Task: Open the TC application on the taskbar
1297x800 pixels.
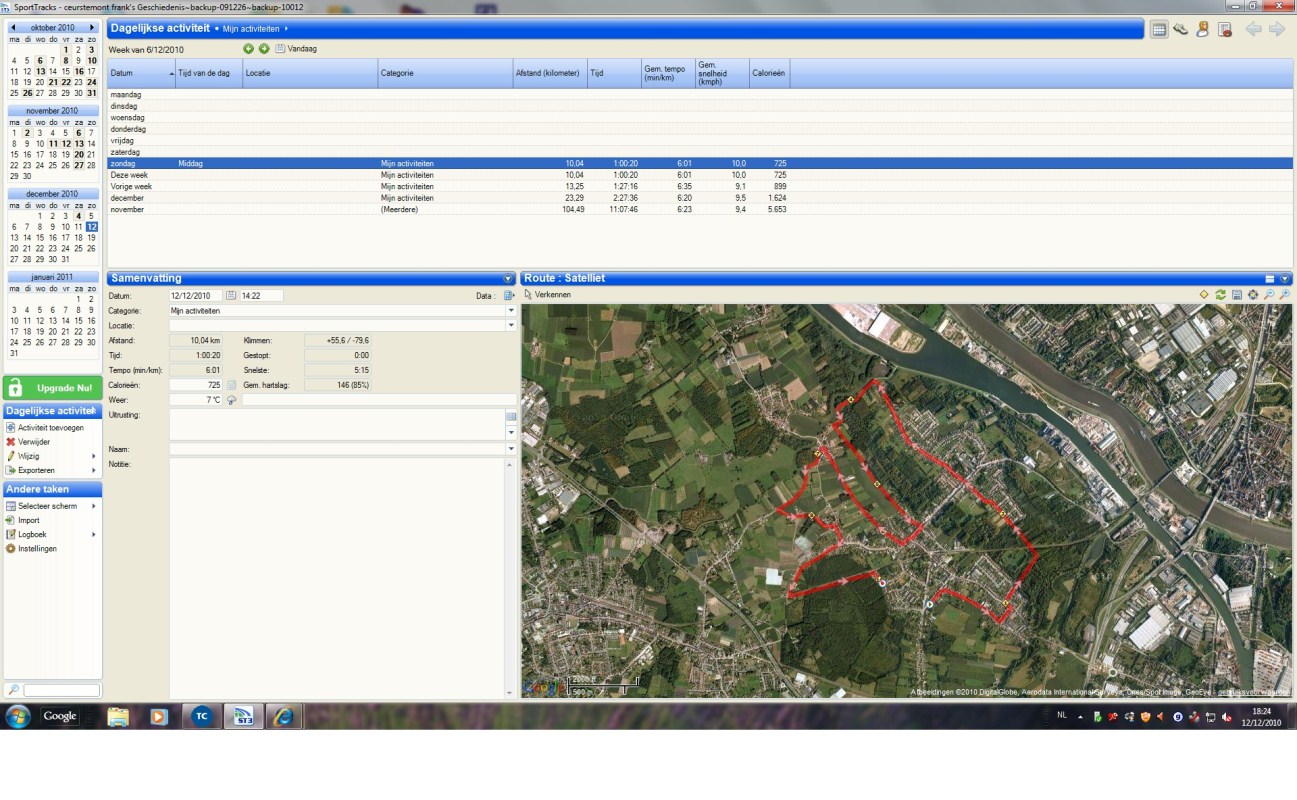Action: [201, 716]
